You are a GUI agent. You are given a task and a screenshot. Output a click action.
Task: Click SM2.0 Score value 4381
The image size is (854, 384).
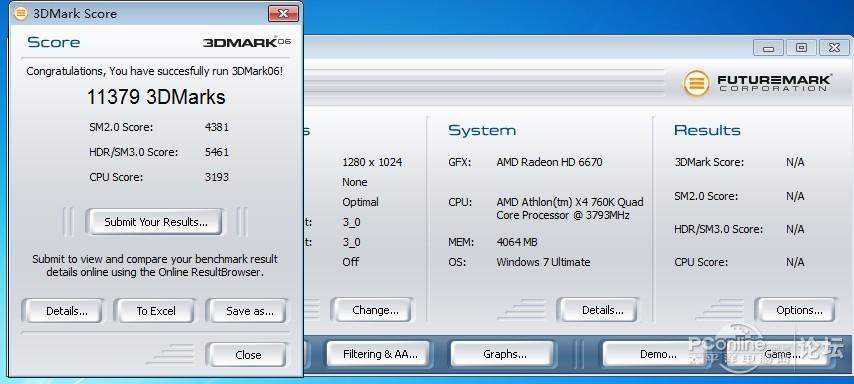click(217, 127)
